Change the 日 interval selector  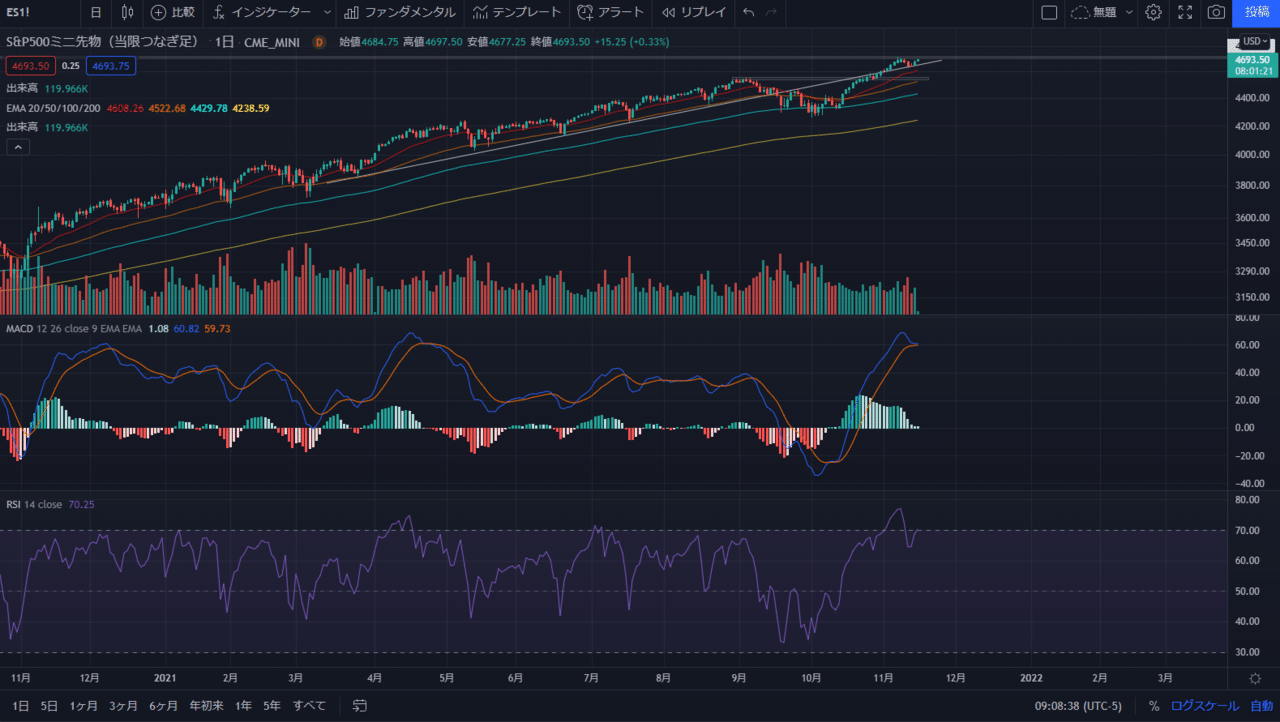(96, 12)
